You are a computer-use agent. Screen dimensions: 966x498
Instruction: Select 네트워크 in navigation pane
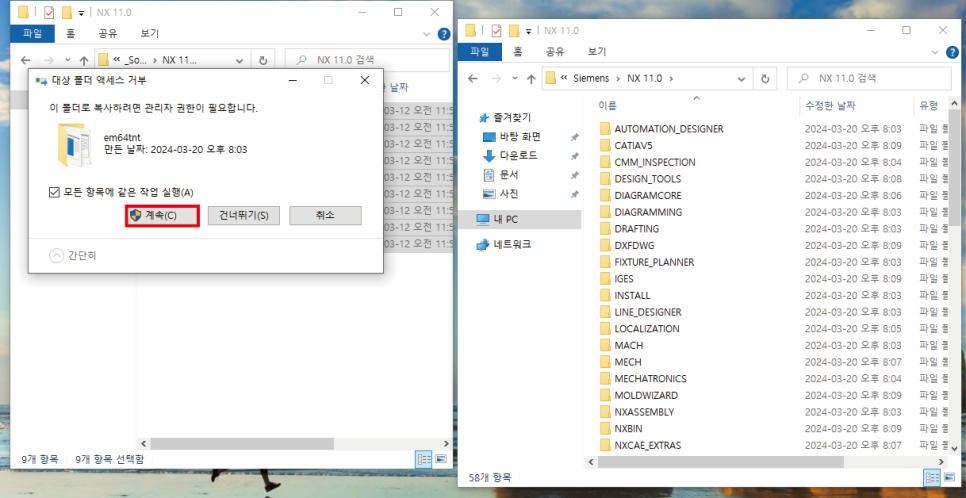coord(513,244)
